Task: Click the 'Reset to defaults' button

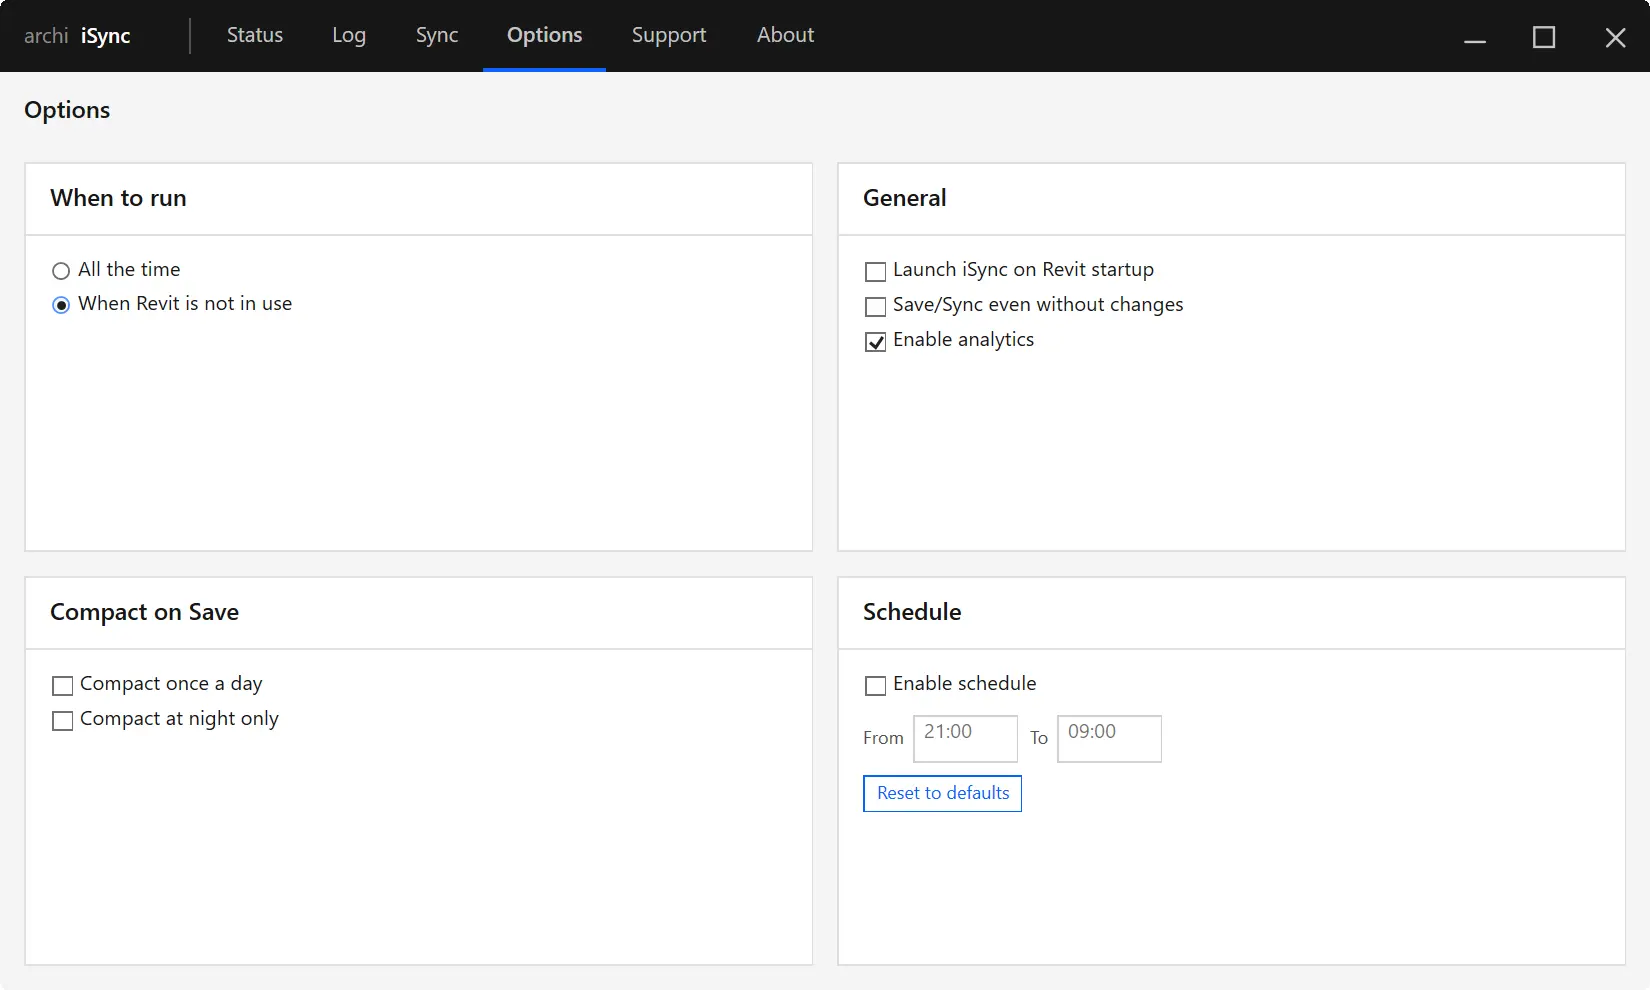Action: pyautogui.click(x=941, y=793)
